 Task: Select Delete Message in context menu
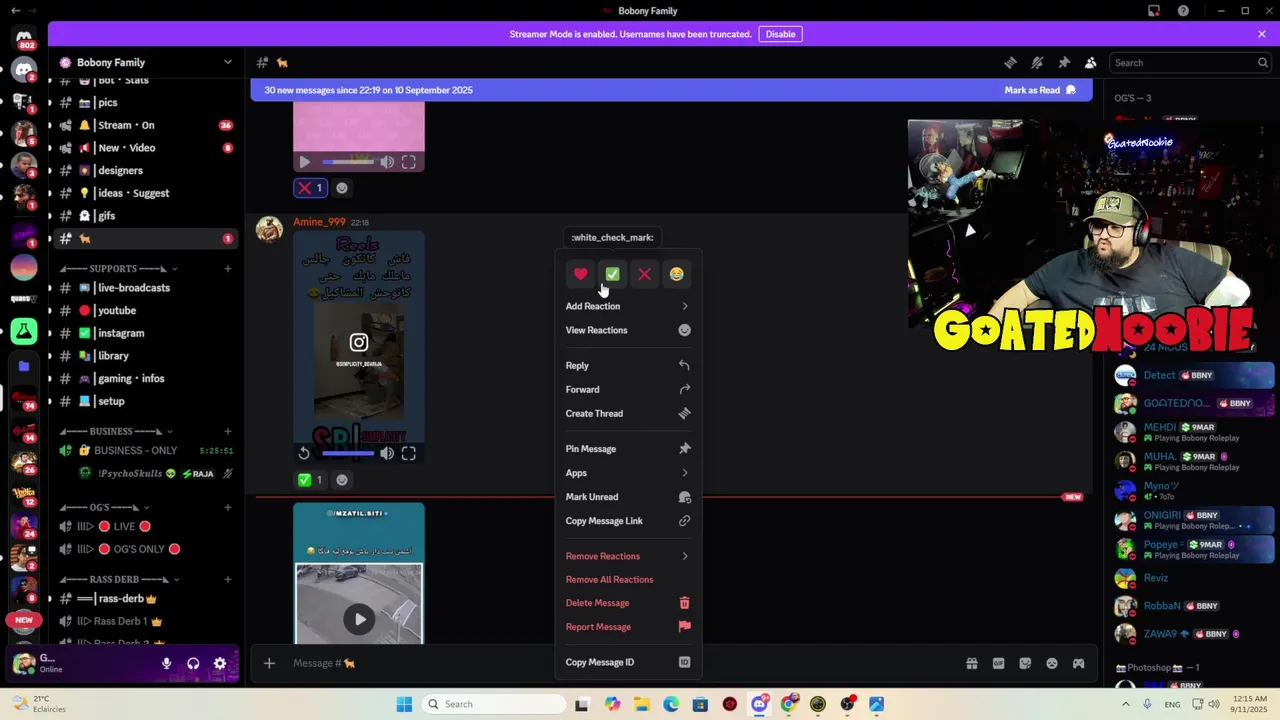[x=628, y=603]
